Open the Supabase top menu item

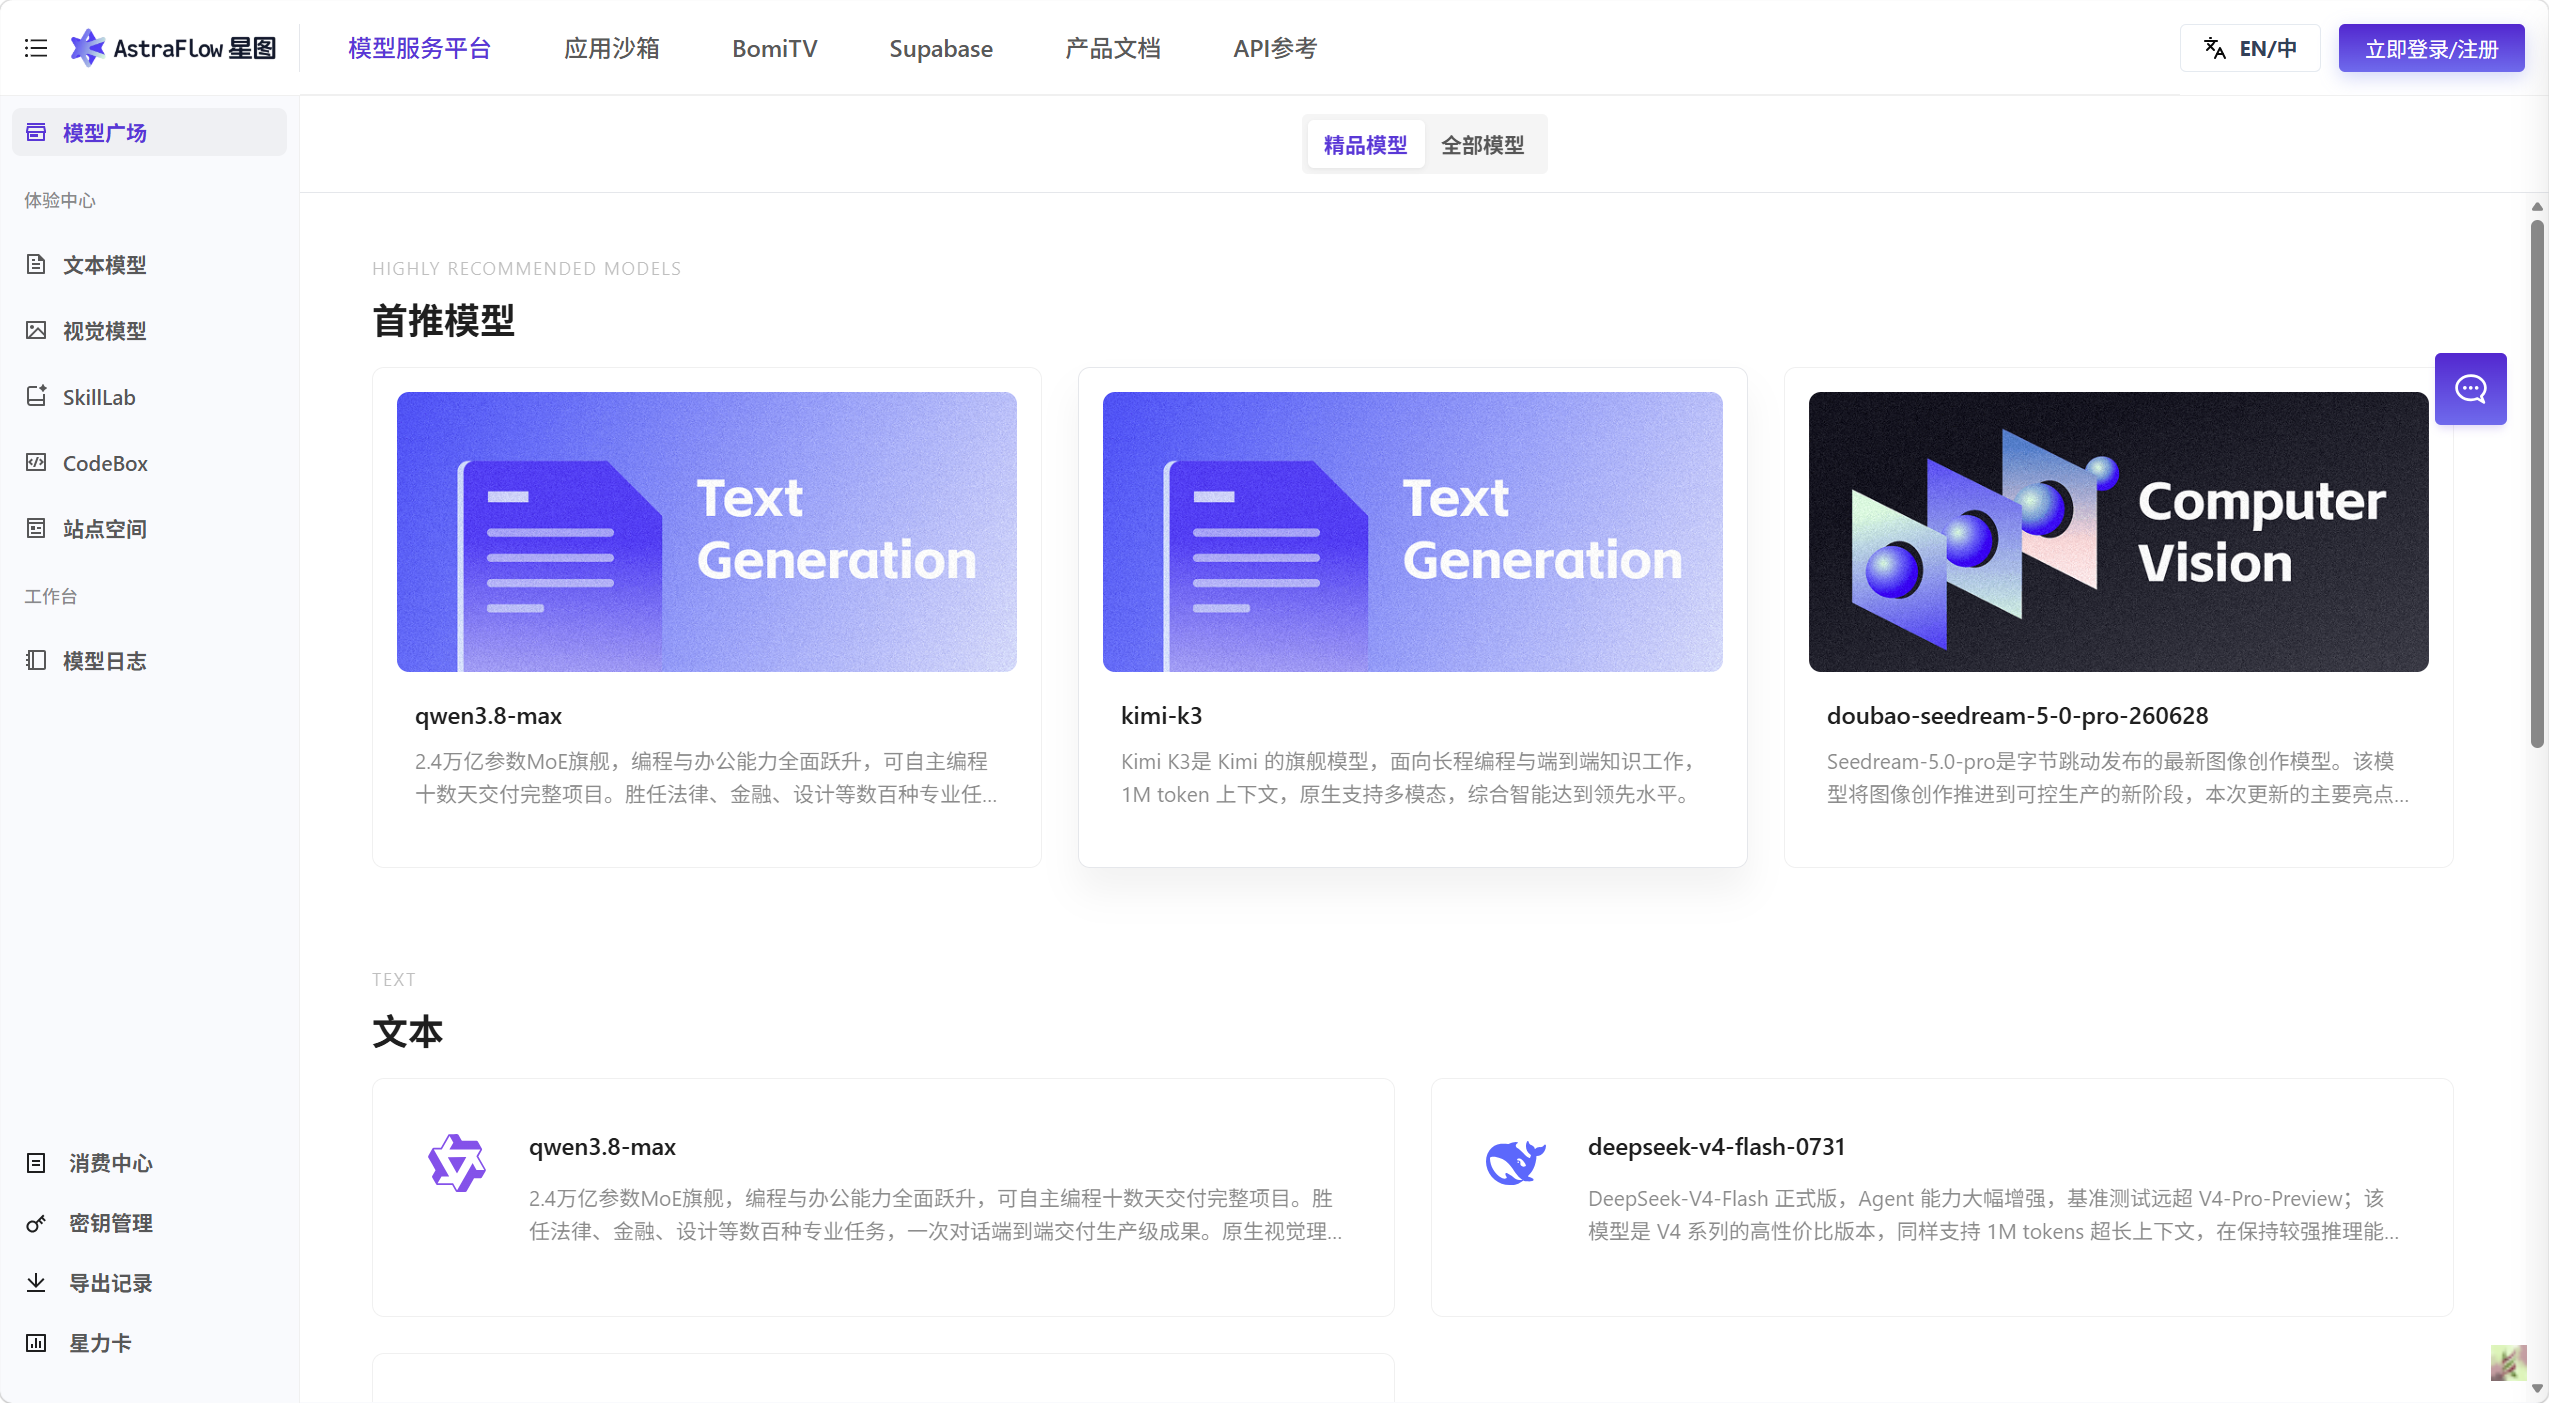click(x=941, y=48)
